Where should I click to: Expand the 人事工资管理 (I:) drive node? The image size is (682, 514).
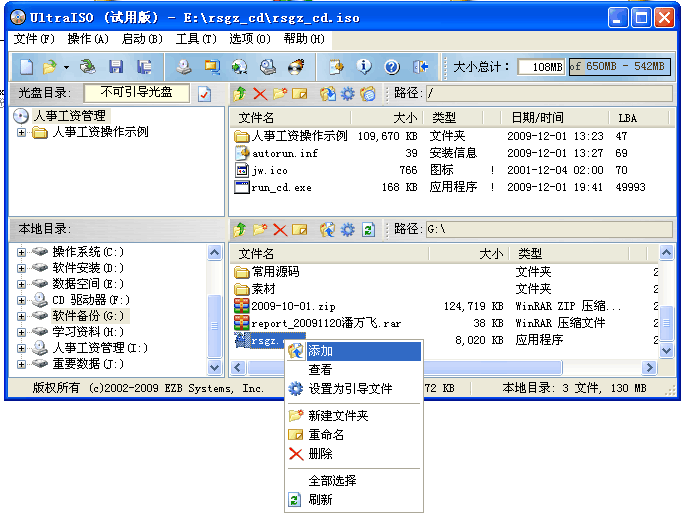[x=21, y=348]
